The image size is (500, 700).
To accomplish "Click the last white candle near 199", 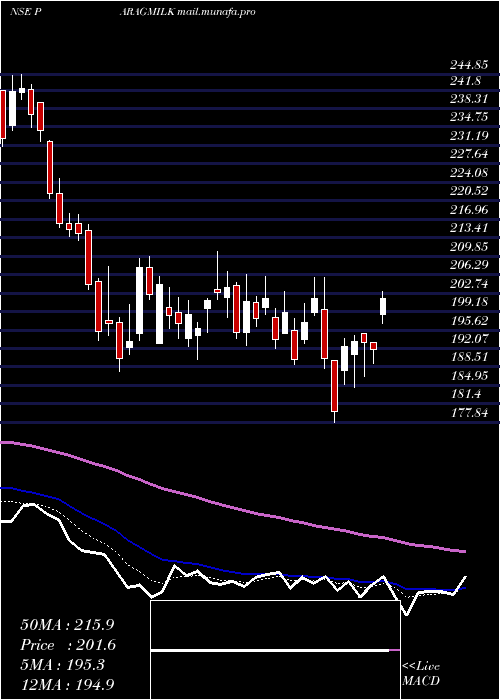I will coord(383,306).
